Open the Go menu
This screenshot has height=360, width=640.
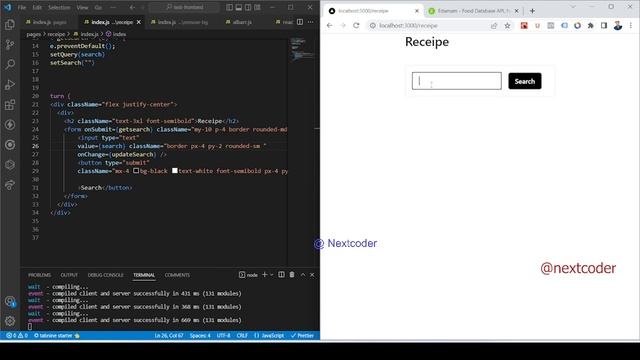pyautogui.click(x=98, y=7)
